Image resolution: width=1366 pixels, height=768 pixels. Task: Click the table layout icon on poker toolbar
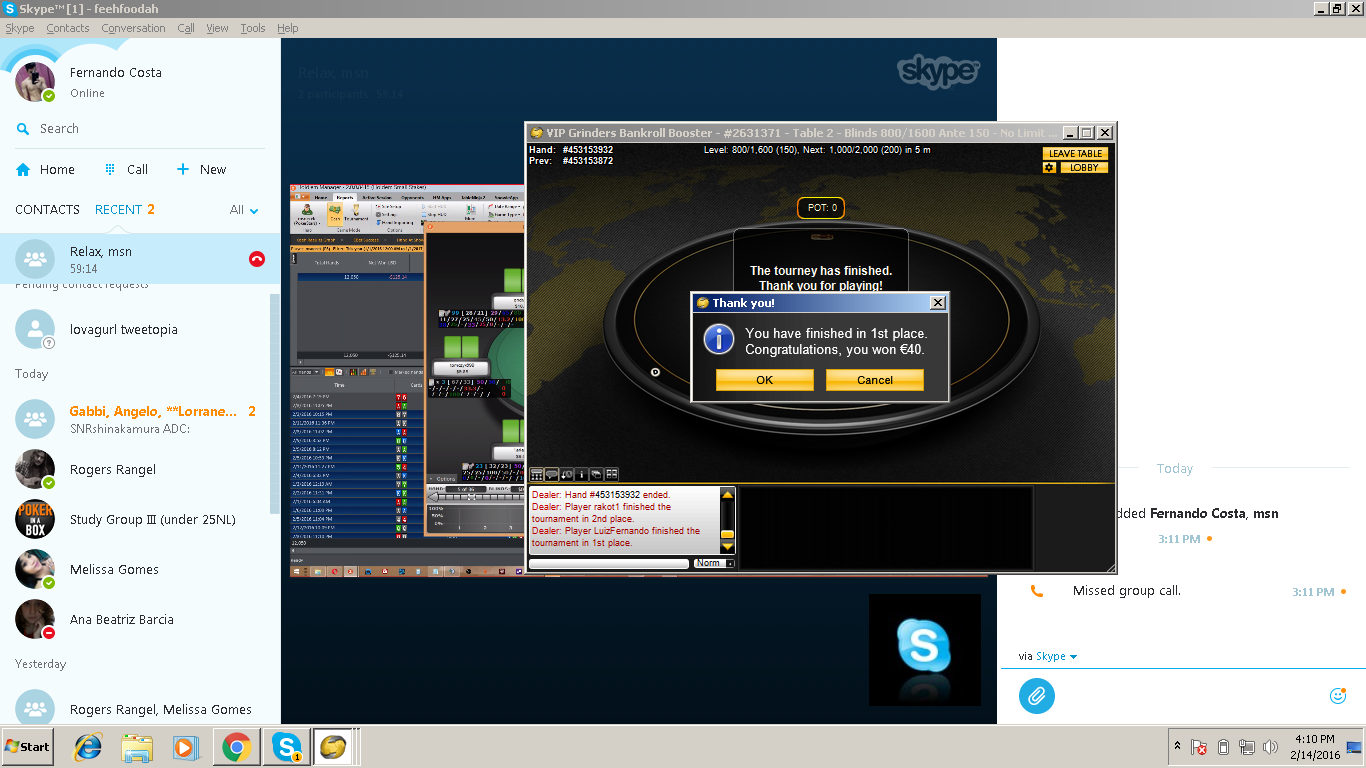[612, 474]
